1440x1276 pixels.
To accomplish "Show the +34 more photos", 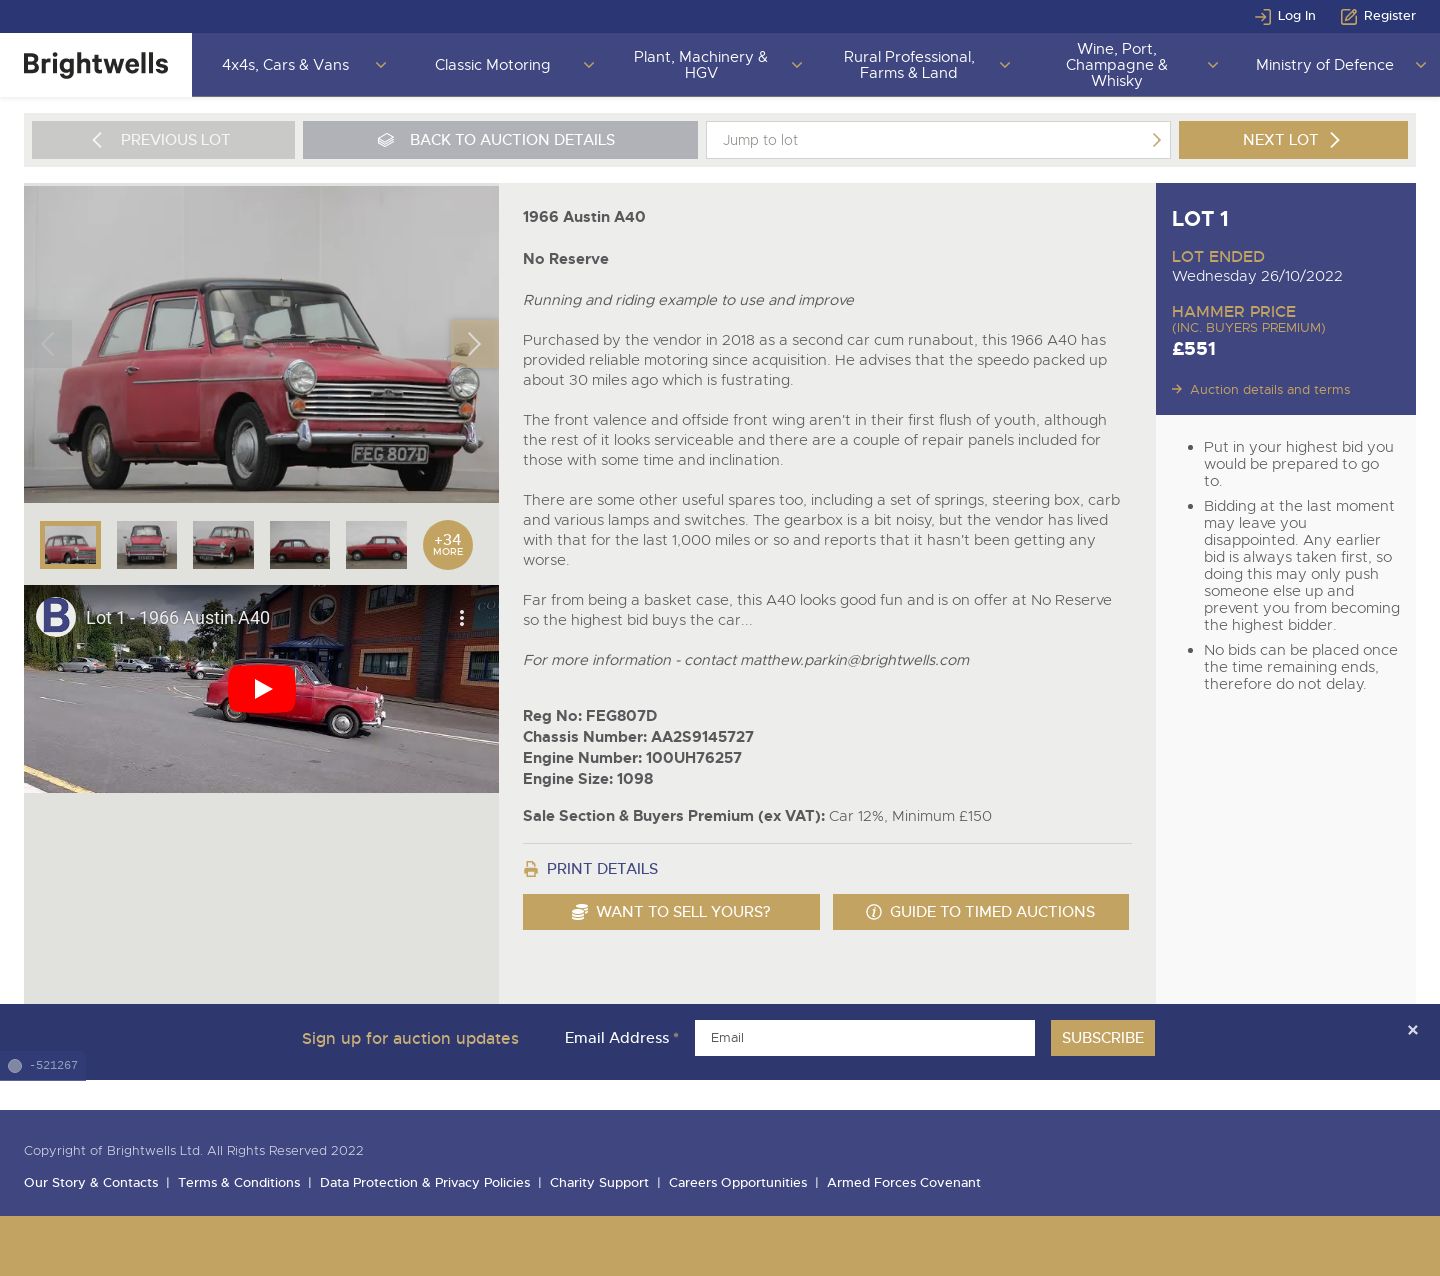I will point(448,545).
